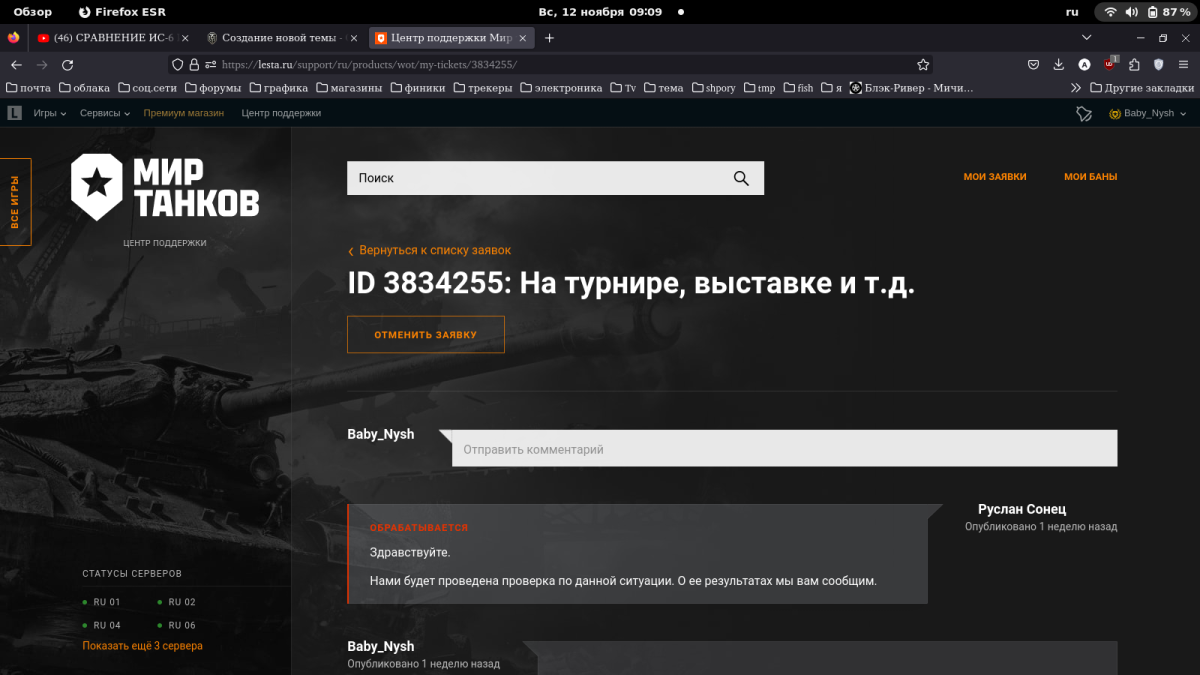Image resolution: width=1200 pixels, height=675 pixels.
Task: Open the Baby_Nysh account dropdown
Action: click(1147, 114)
